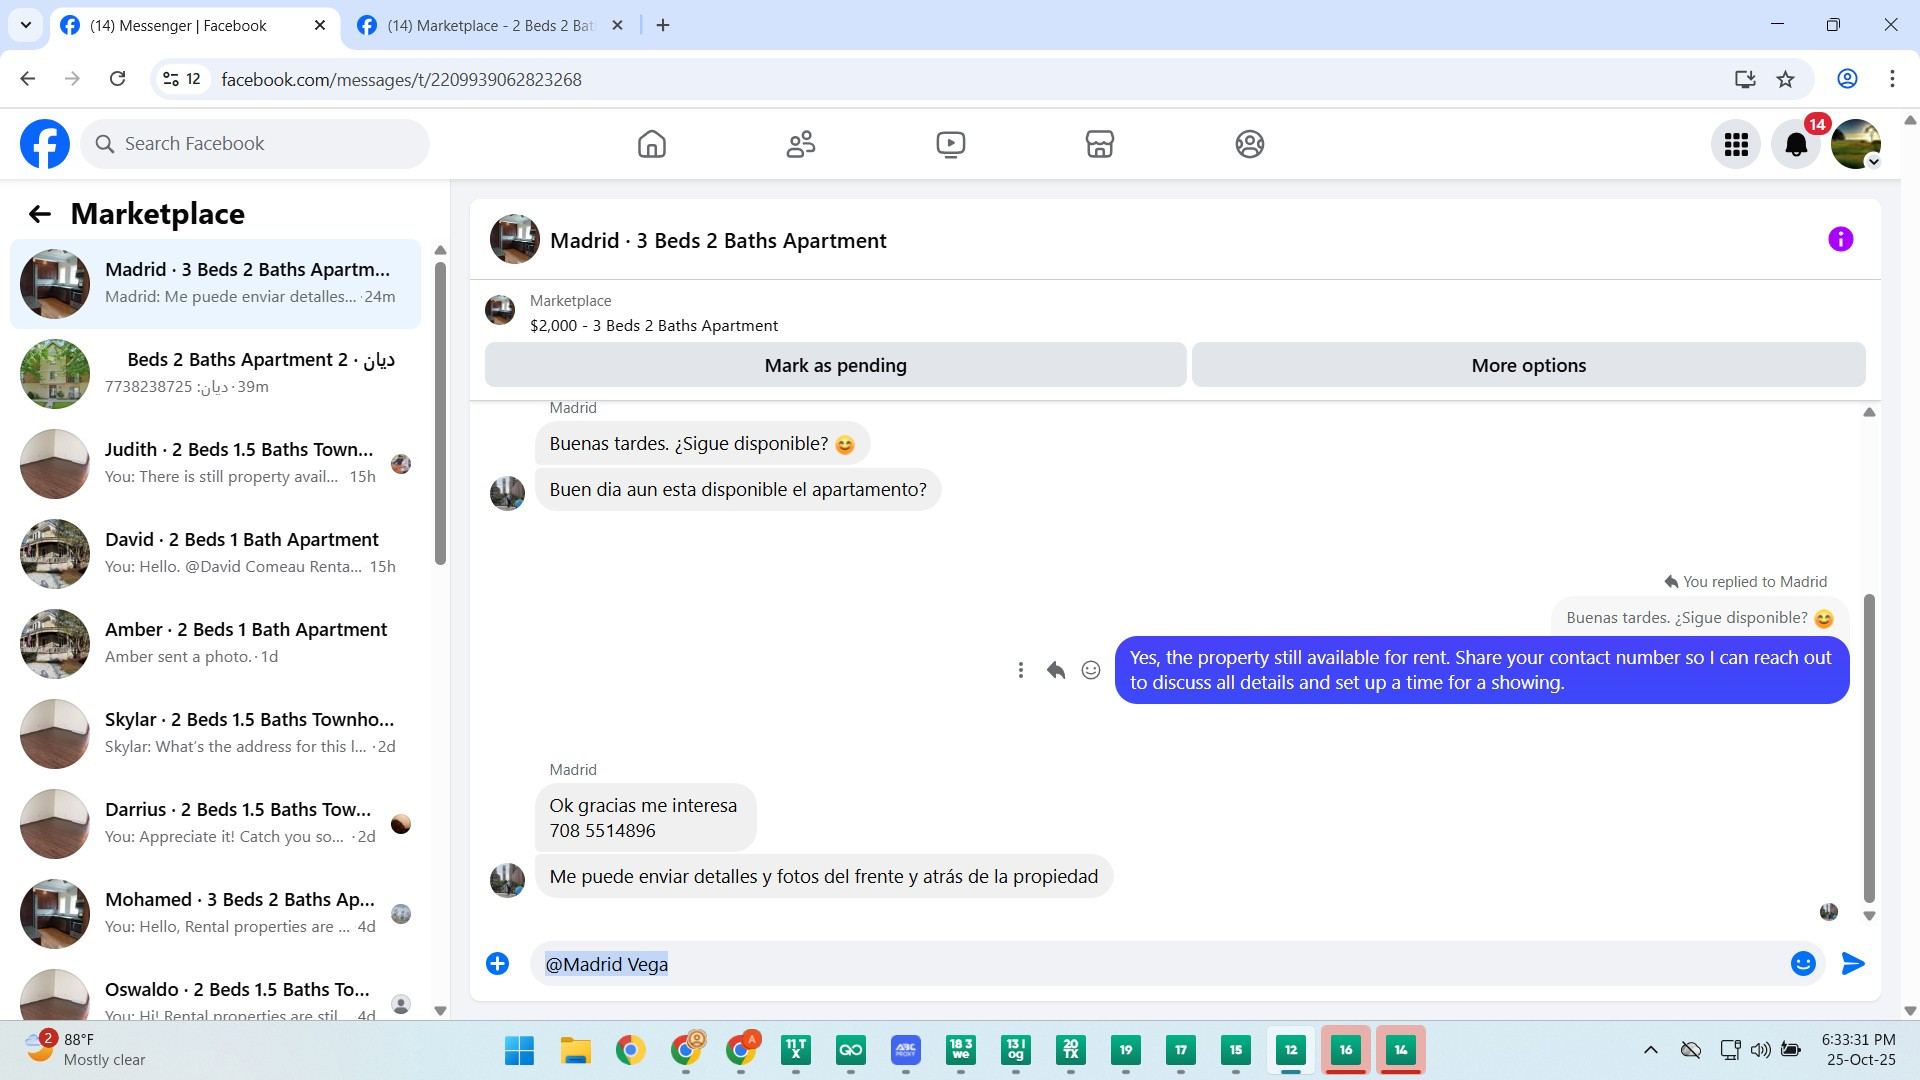The height and width of the screenshot is (1080, 1920).
Task: Click the notifications bell icon
Action: point(1795,145)
